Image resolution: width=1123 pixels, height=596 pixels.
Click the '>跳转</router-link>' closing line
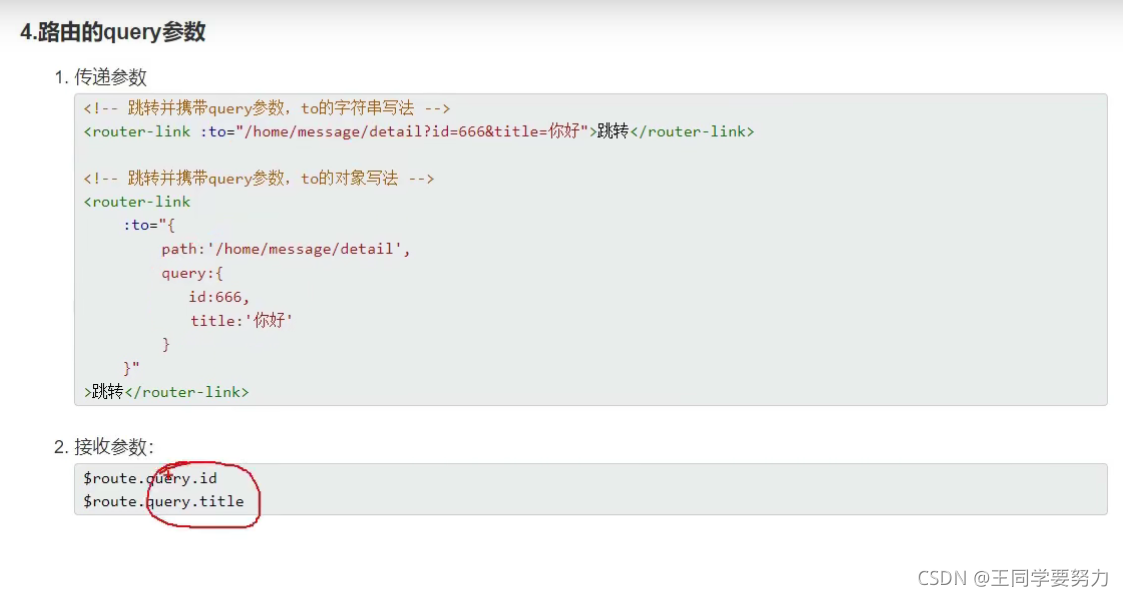point(166,392)
